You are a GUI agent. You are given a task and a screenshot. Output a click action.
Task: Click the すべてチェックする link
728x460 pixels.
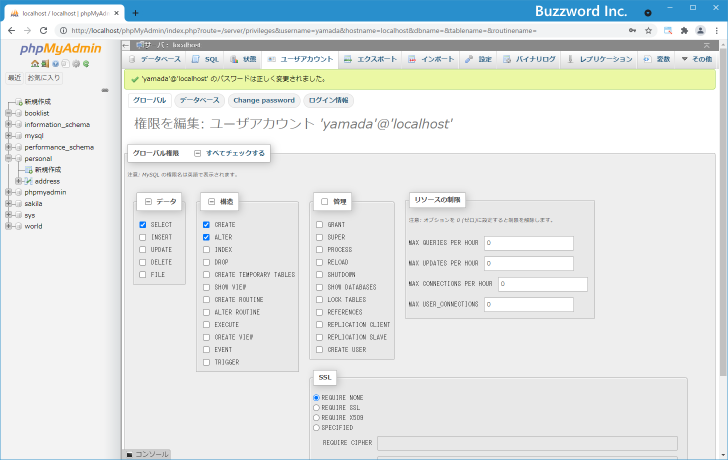[235, 153]
